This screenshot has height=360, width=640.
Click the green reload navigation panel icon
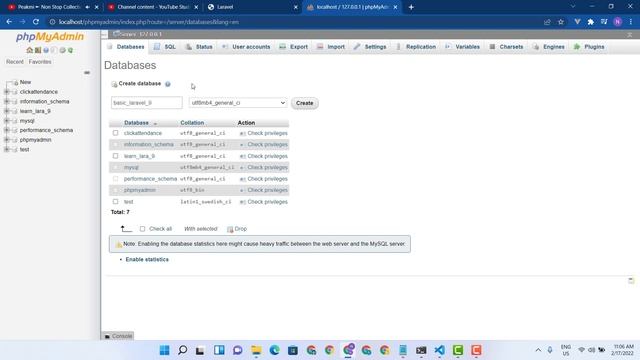[70, 50]
